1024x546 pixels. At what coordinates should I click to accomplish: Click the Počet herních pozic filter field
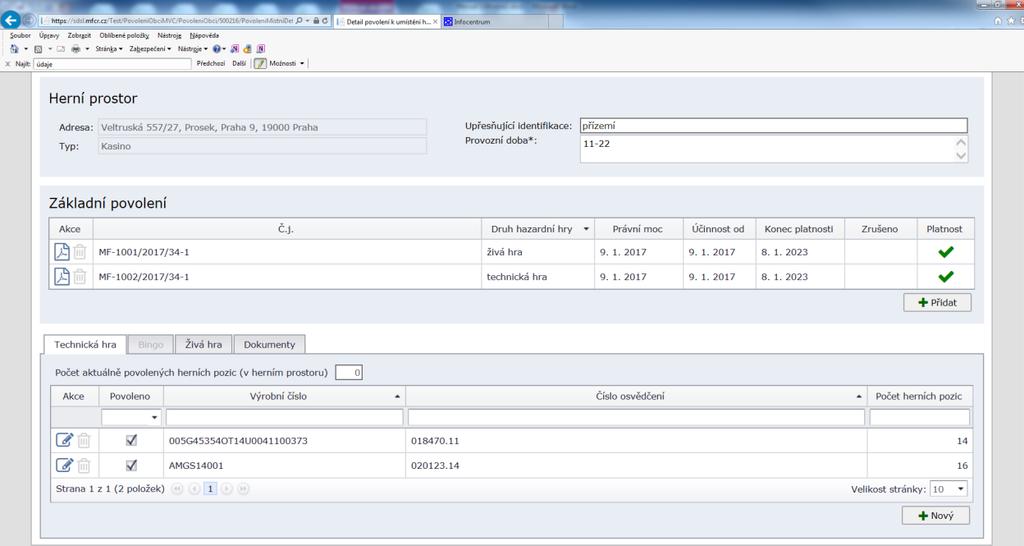pyautogui.click(x=920, y=417)
